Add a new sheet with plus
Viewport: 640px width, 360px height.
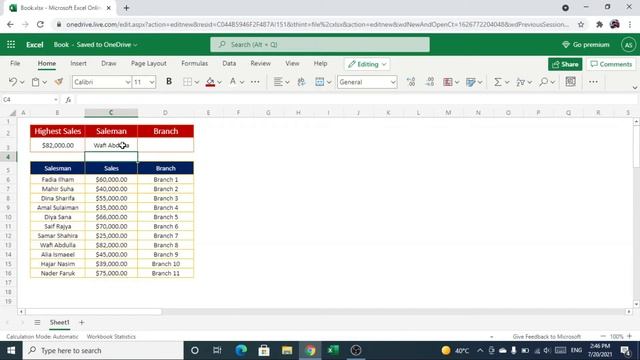coord(82,322)
